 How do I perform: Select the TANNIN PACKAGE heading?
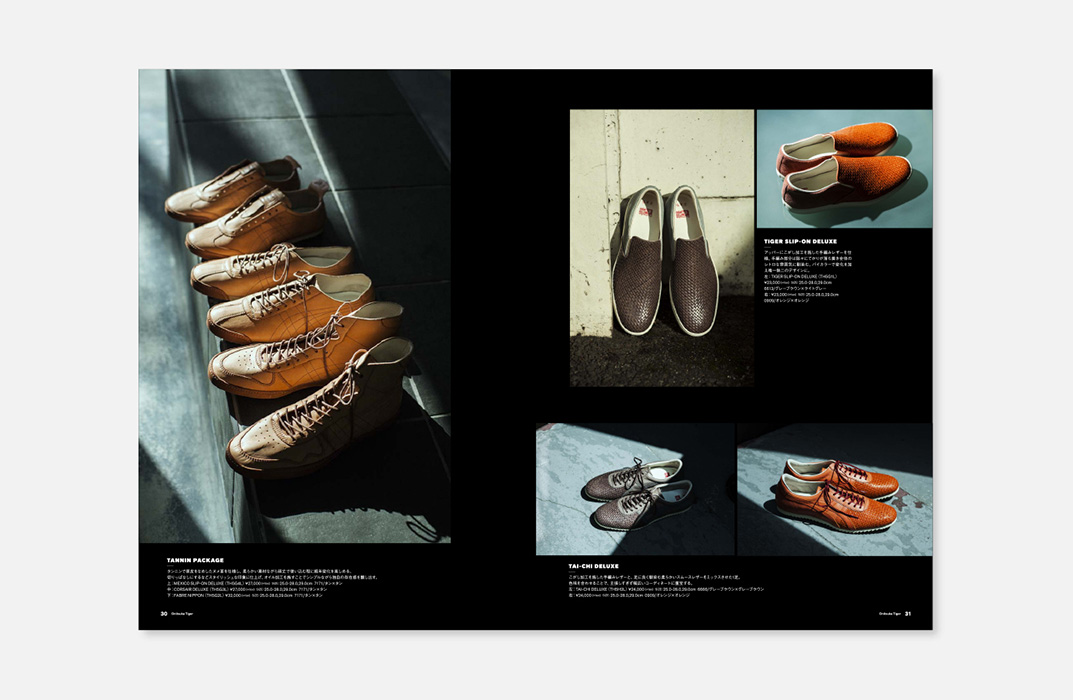click(x=195, y=560)
